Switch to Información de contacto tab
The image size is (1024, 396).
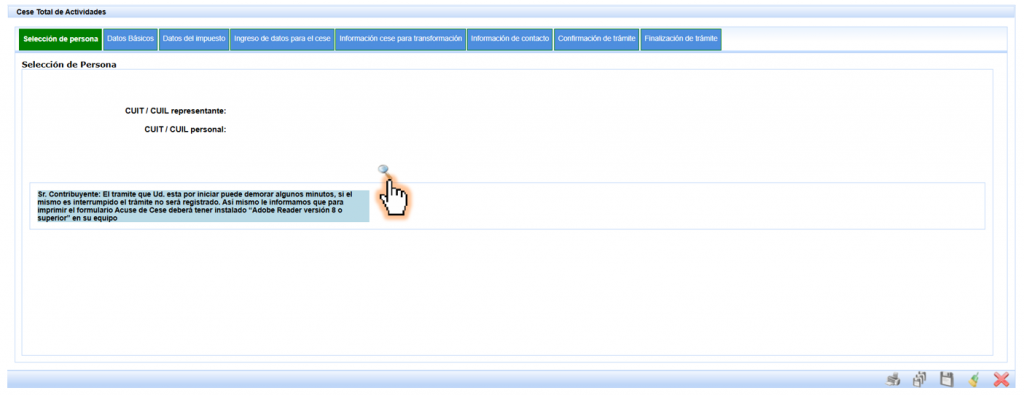[x=510, y=39]
